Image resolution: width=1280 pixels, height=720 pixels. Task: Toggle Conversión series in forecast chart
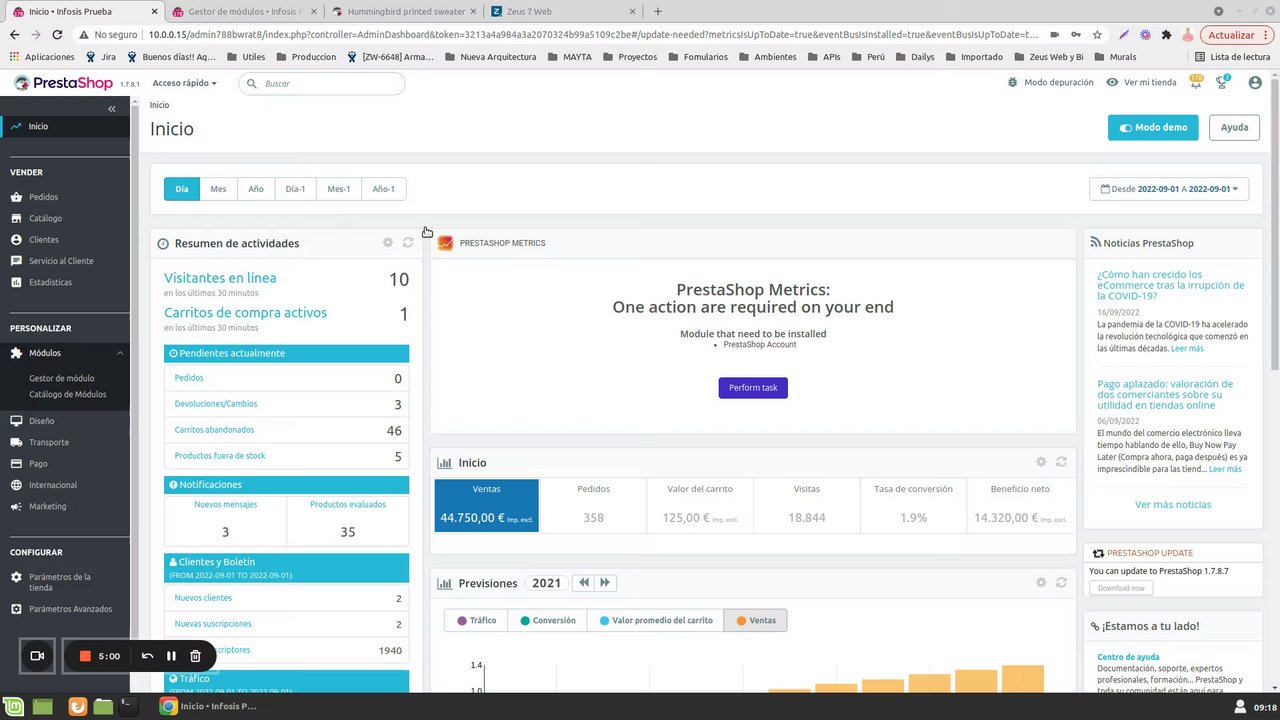tap(548, 620)
